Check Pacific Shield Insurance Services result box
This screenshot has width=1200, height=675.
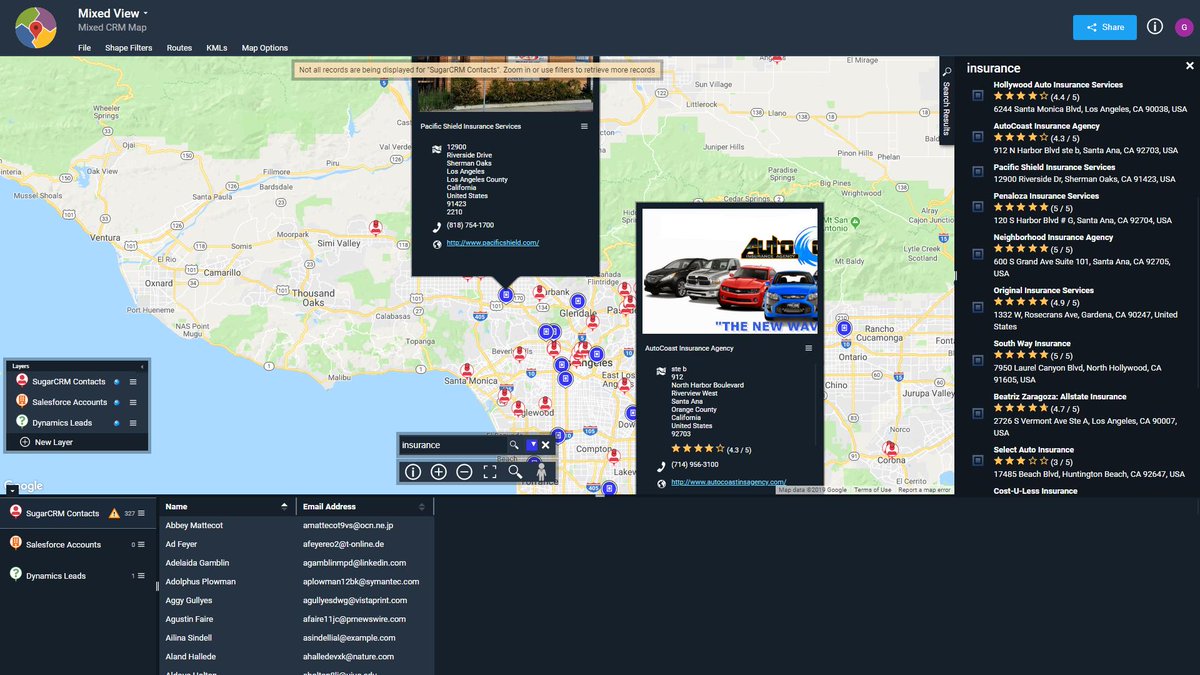(x=978, y=172)
